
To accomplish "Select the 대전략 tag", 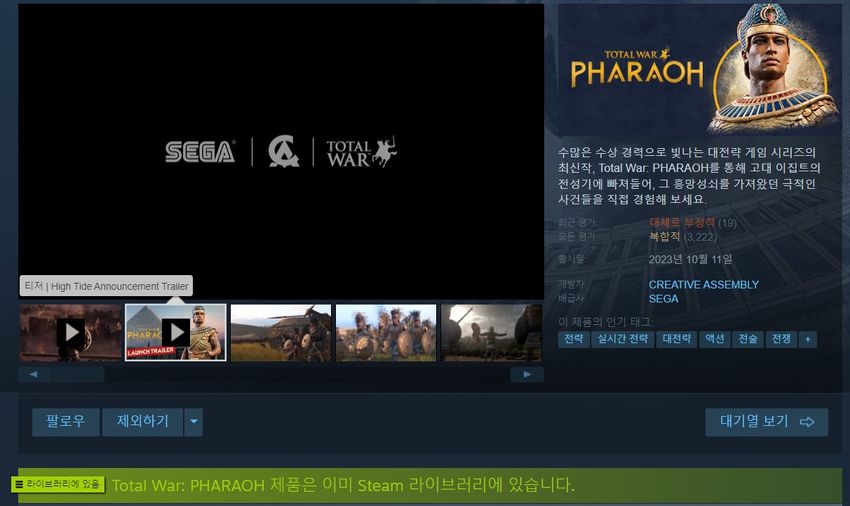I will [x=677, y=339].
